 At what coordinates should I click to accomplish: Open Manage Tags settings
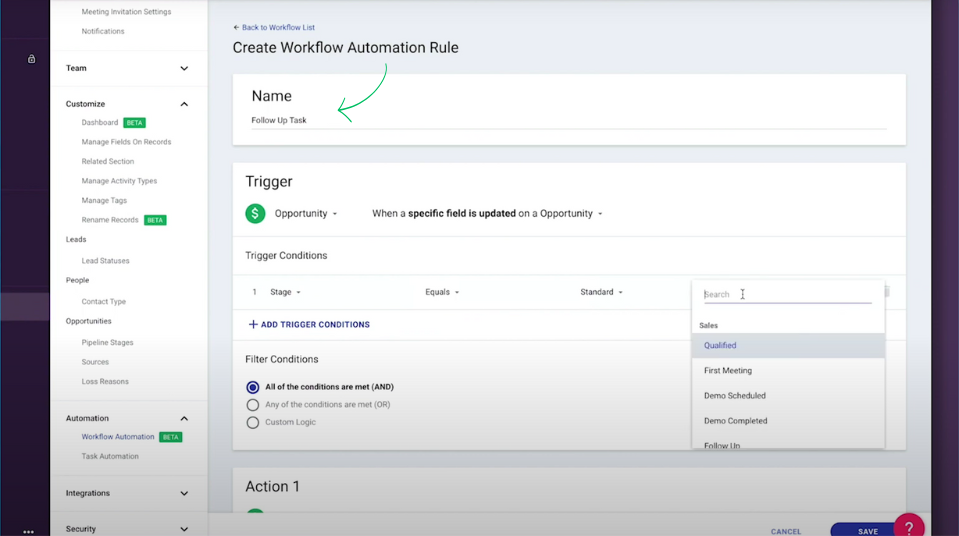(105, 201)
